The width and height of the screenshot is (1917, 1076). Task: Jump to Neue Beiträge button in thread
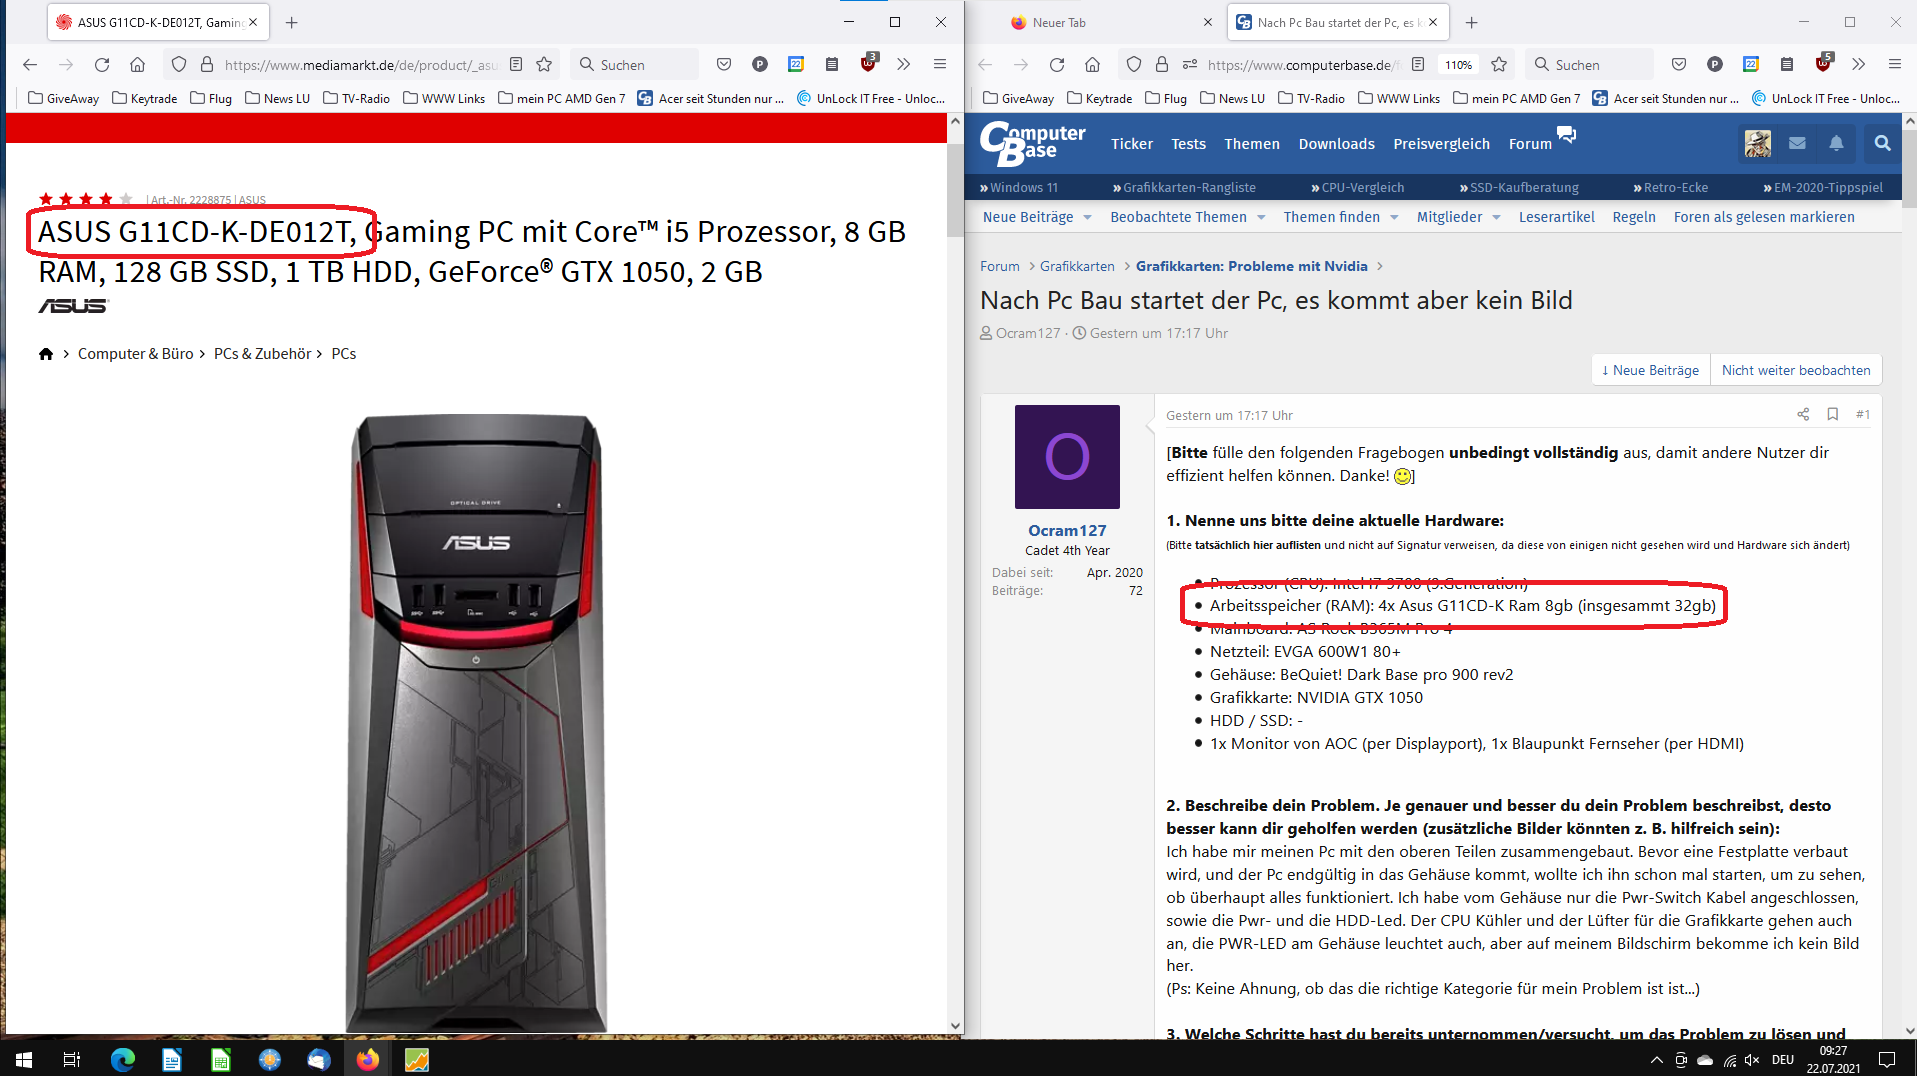tap(1650, 370)
